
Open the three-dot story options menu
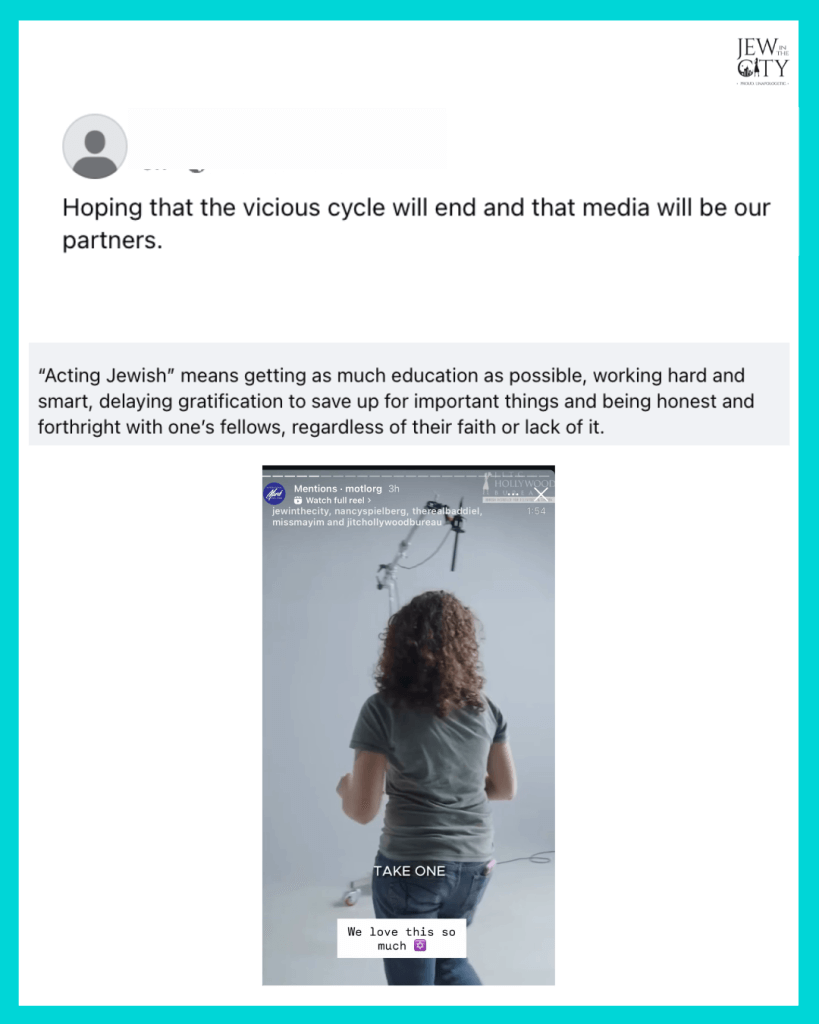coord(514,494)
